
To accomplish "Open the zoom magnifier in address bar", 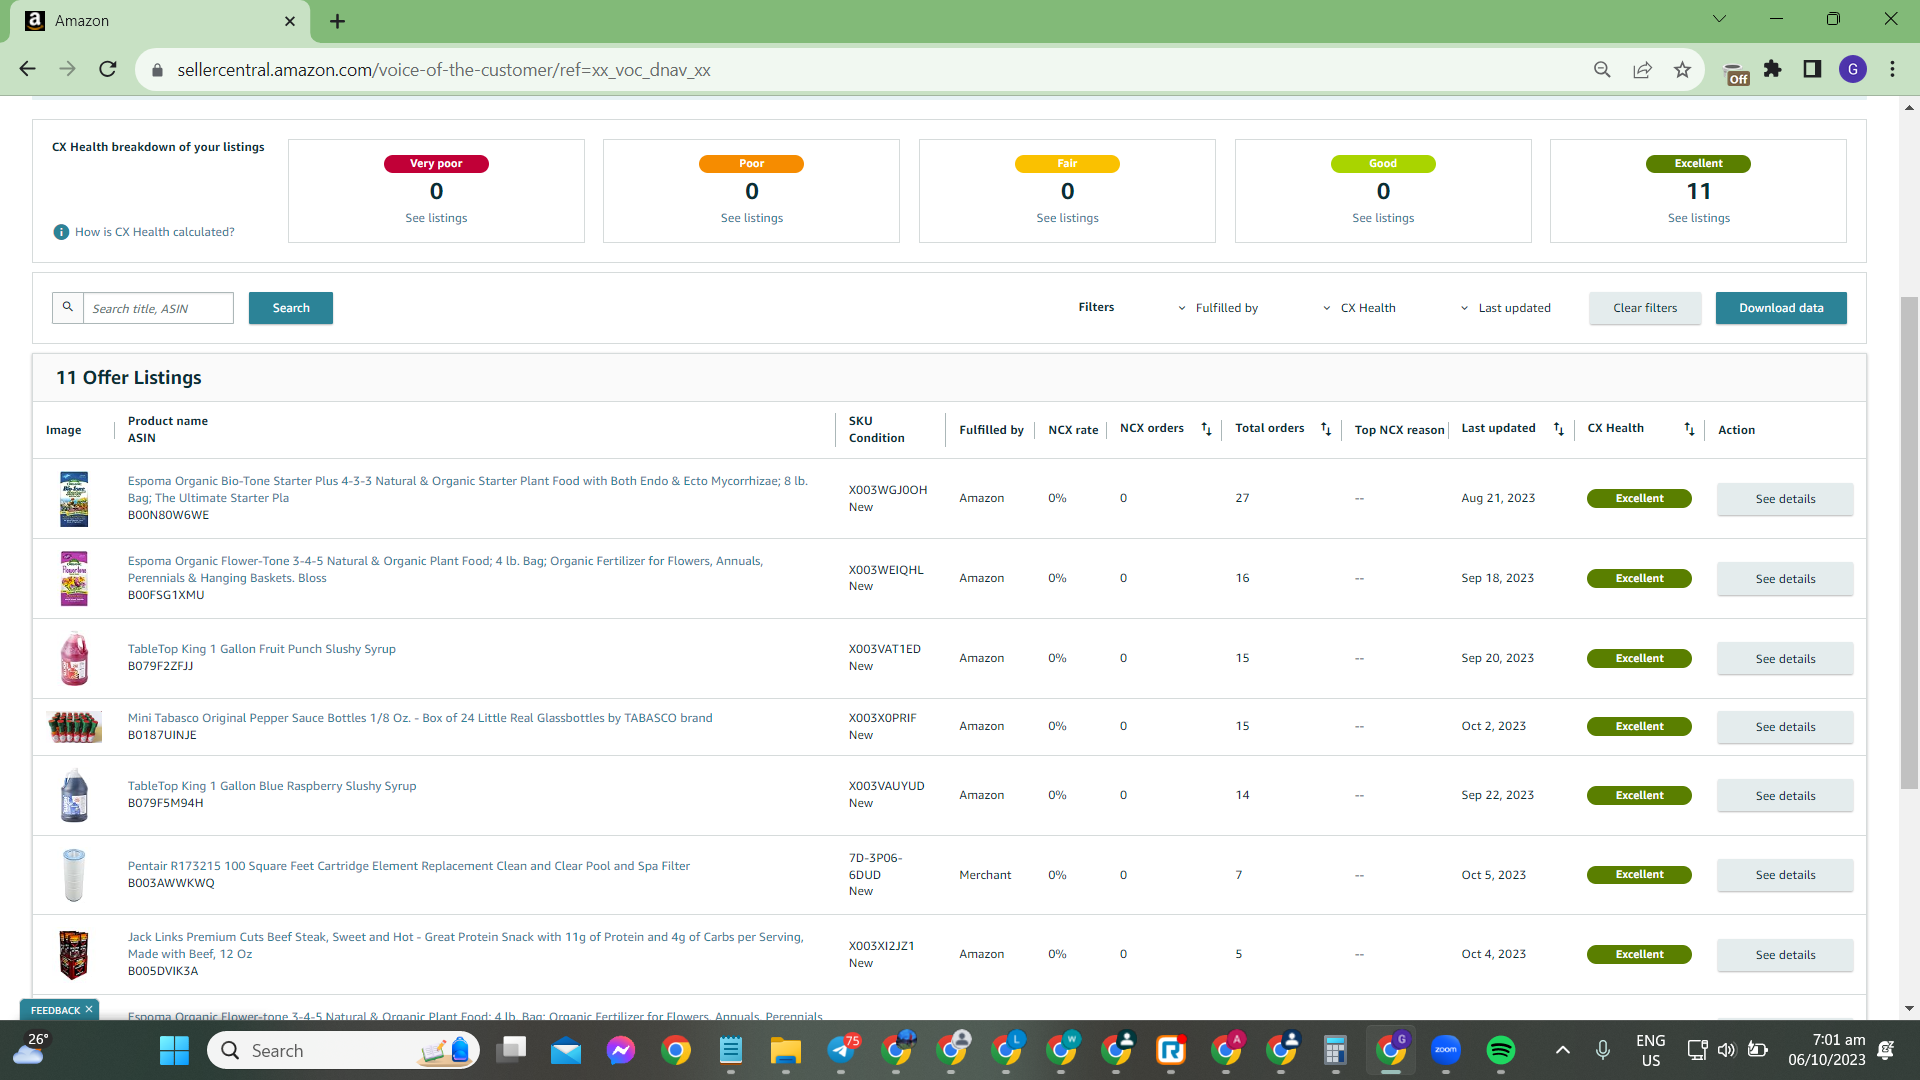I will pyautogui.click(x=1602, y=69).
